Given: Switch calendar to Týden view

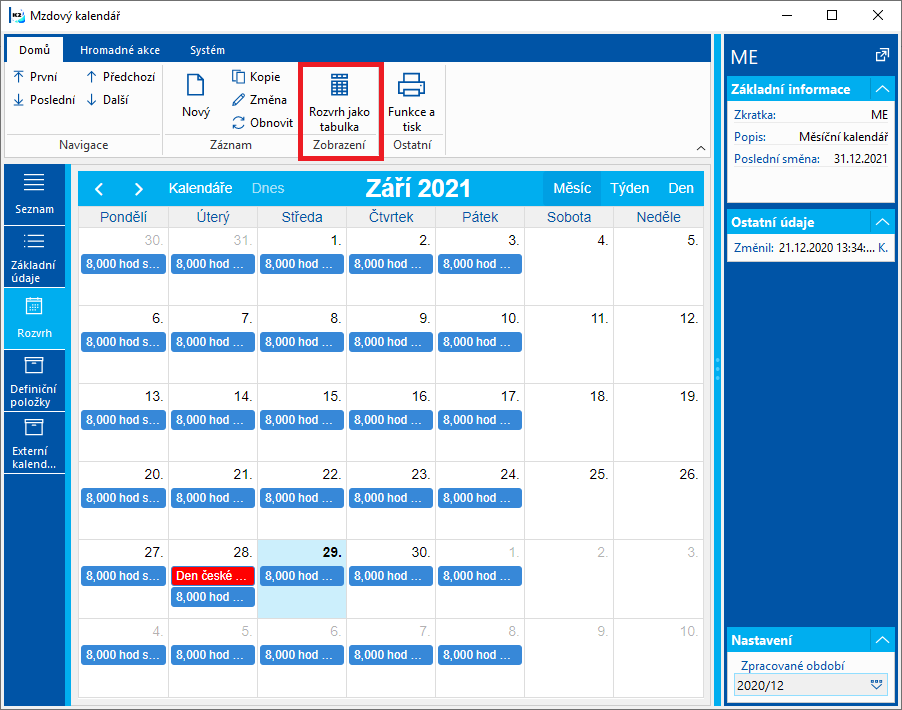Looking at the screenshot, I should pos(629,188).
